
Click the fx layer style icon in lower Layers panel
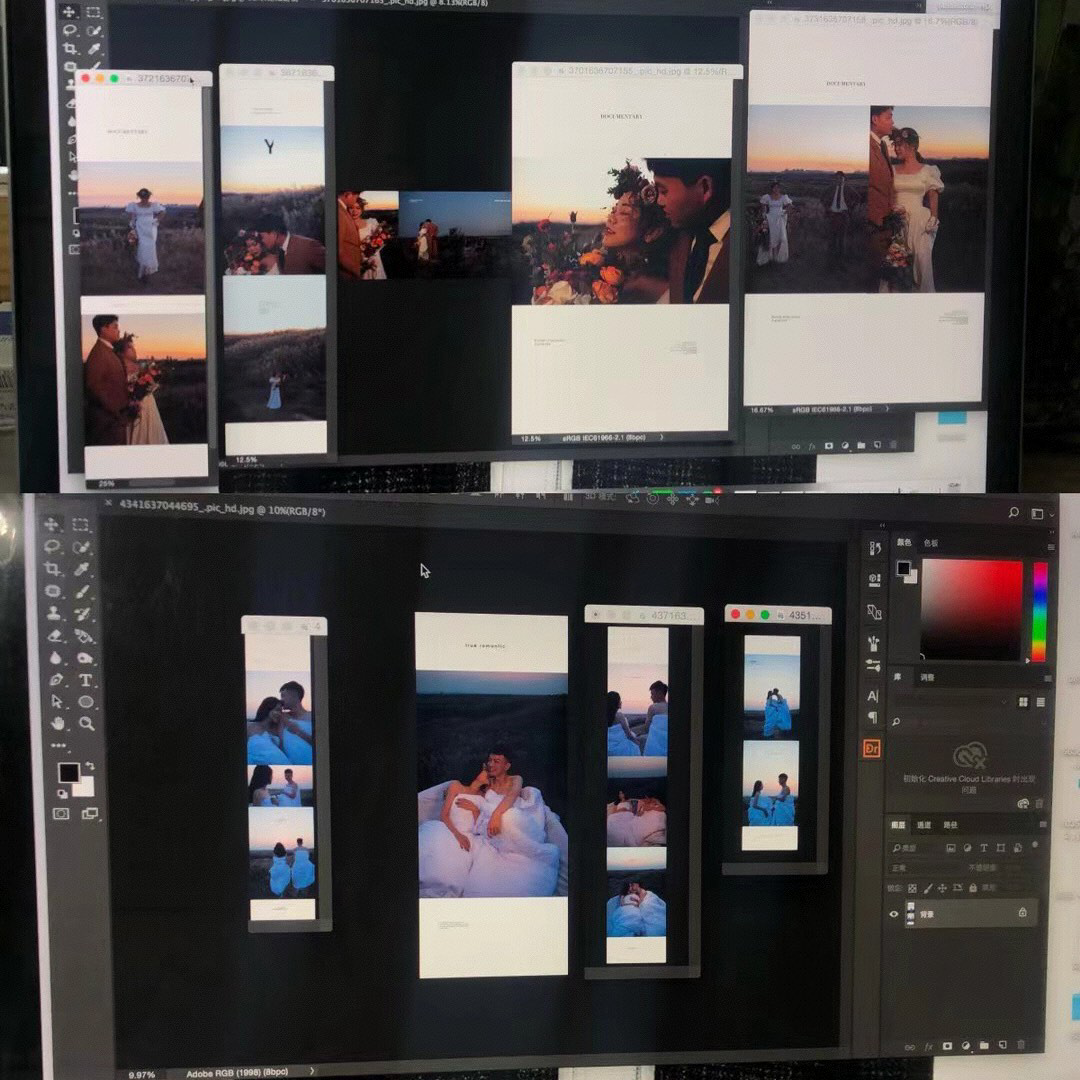tap(928, 1047)
